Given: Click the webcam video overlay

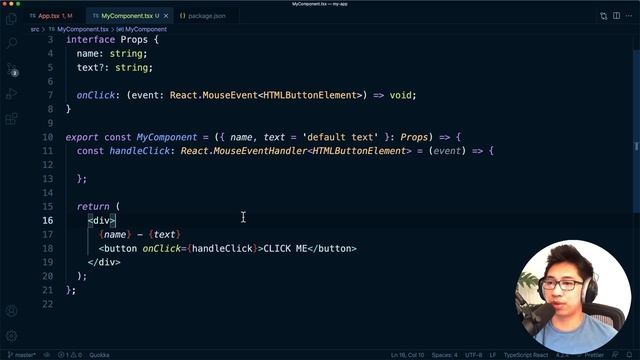Looking at the screenshot, I should [x=572, y=297].
